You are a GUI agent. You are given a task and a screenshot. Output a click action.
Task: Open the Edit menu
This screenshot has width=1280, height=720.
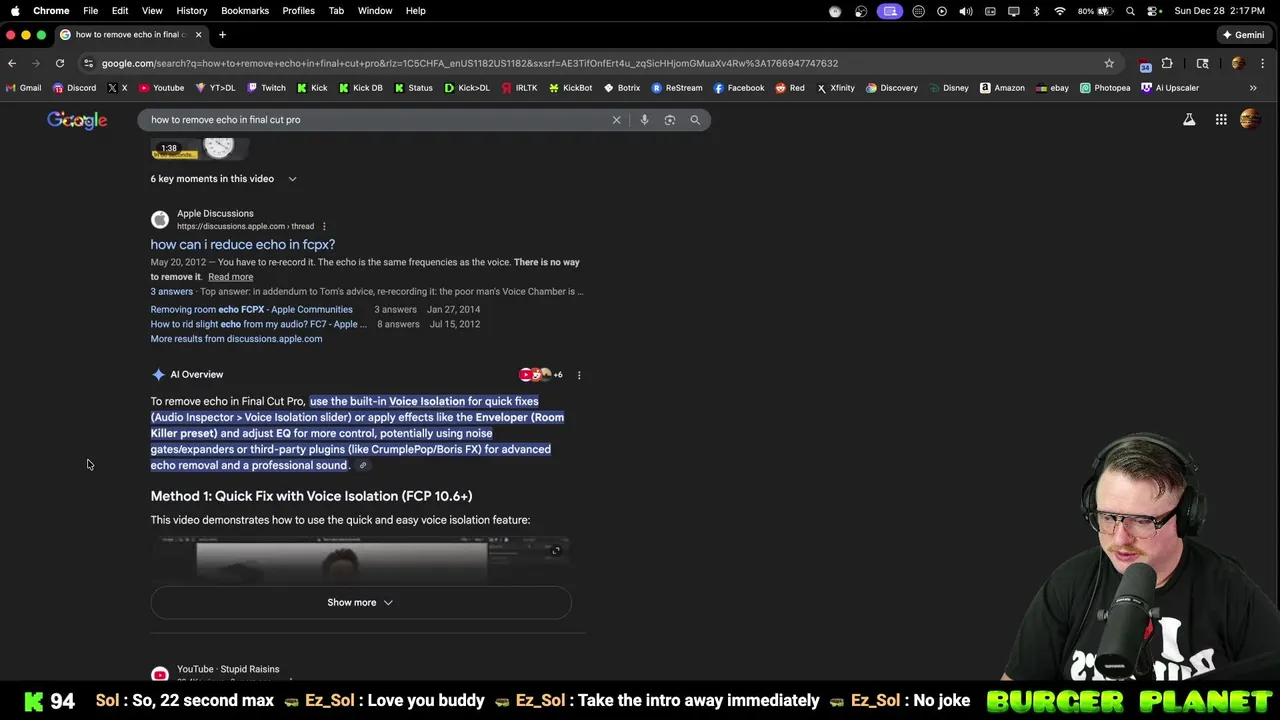click(x=120, y=11)
